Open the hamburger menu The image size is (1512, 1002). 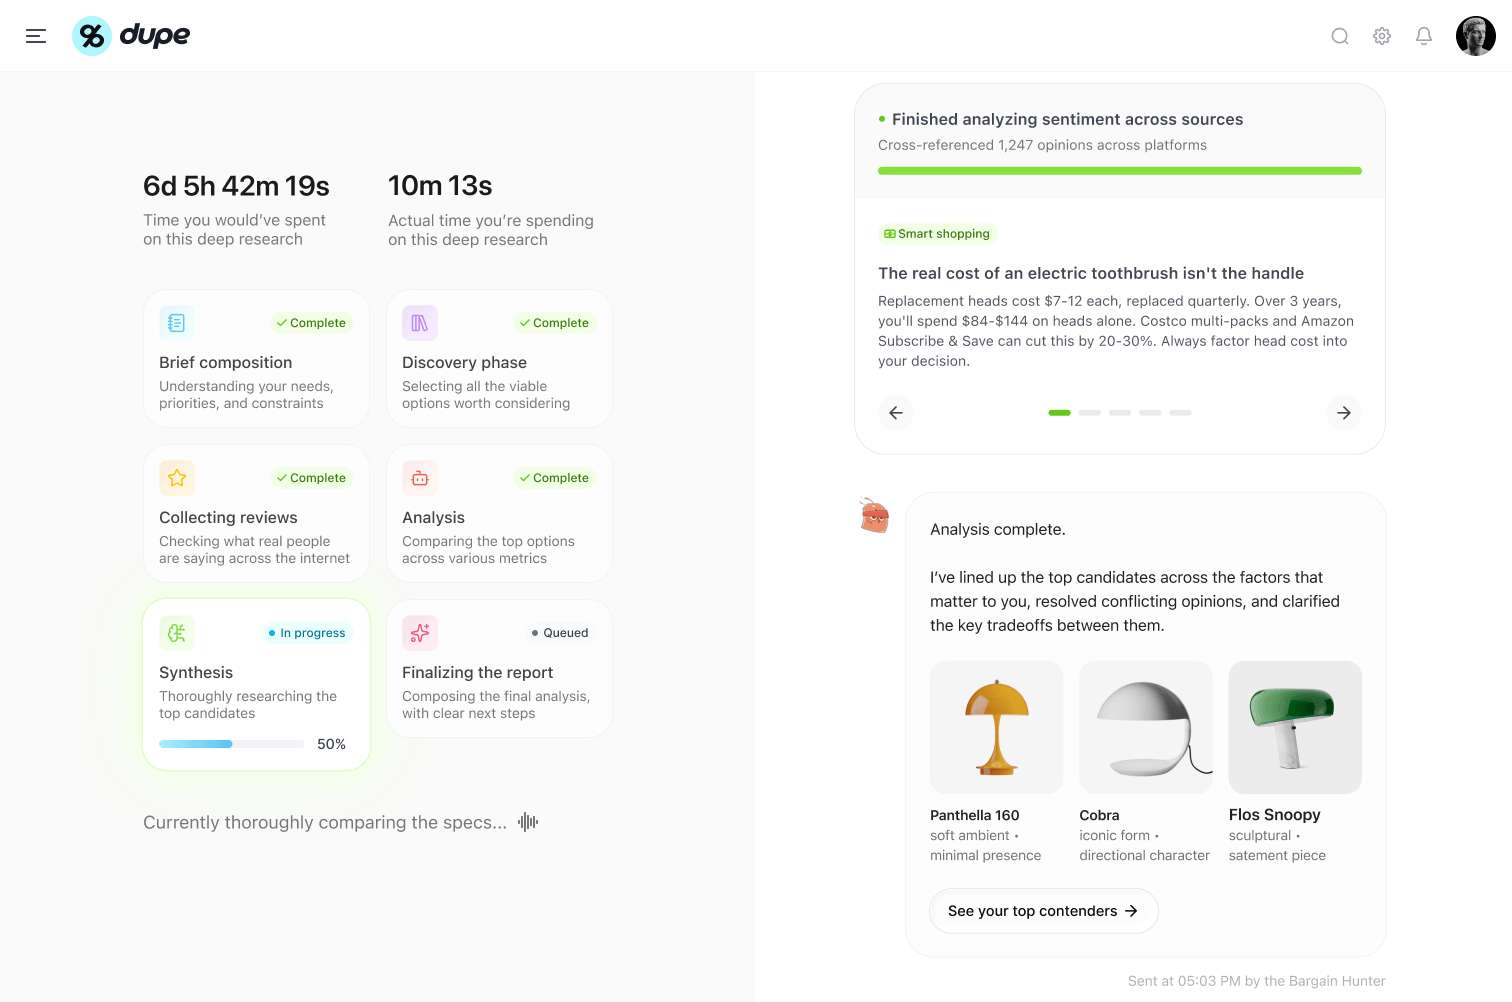(36, 36)
